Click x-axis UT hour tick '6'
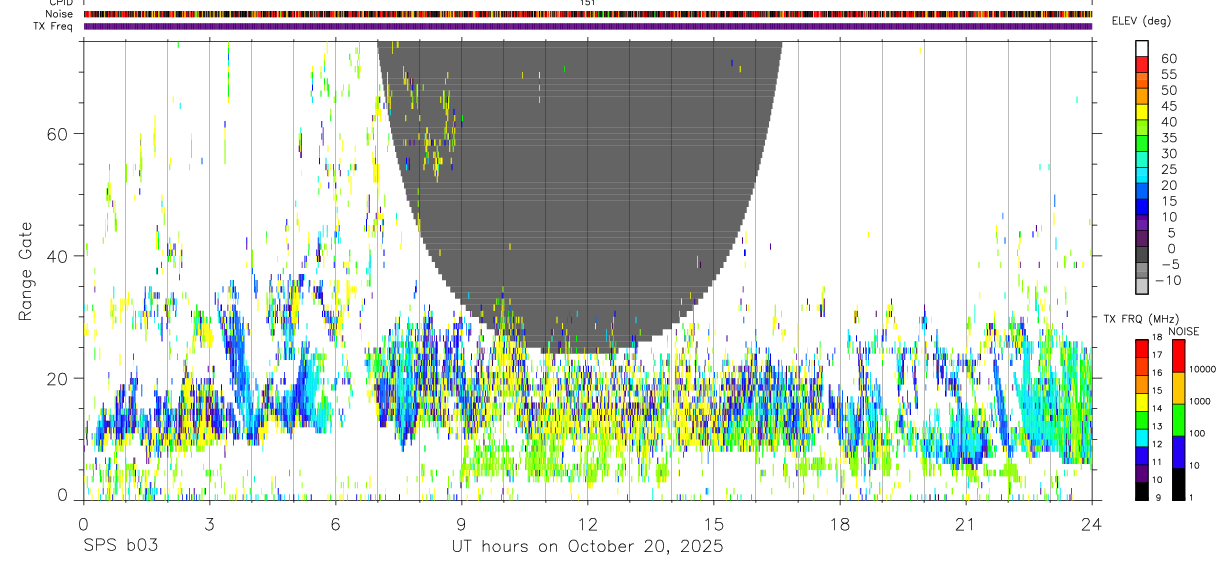1228x567 pixels. tap(335, 523)
